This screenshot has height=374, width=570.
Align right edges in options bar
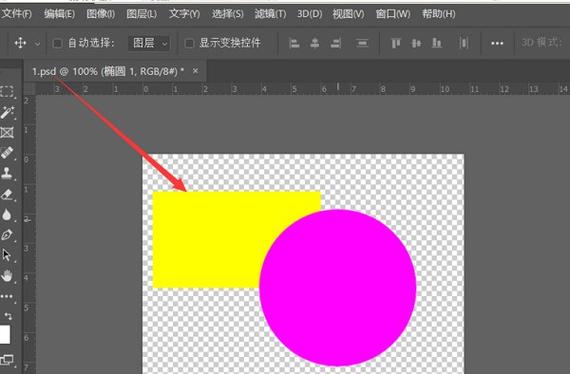[x=336, y=44]
